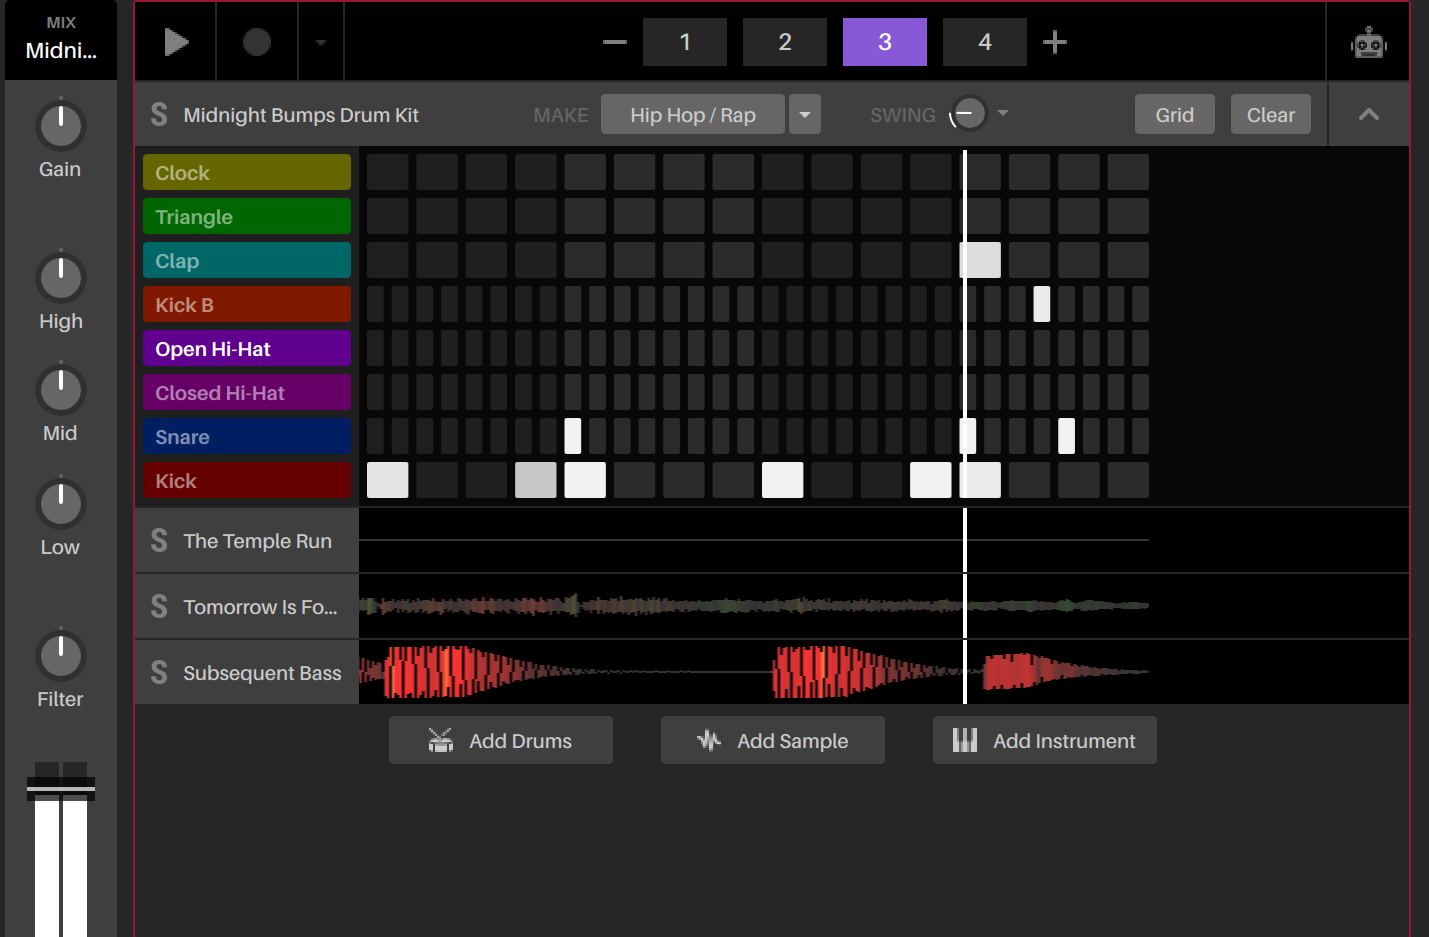Solo the Midnight Bumps Drum Kit track
The width and height of the screenshot is (1429, 937).
coord(159,115)
